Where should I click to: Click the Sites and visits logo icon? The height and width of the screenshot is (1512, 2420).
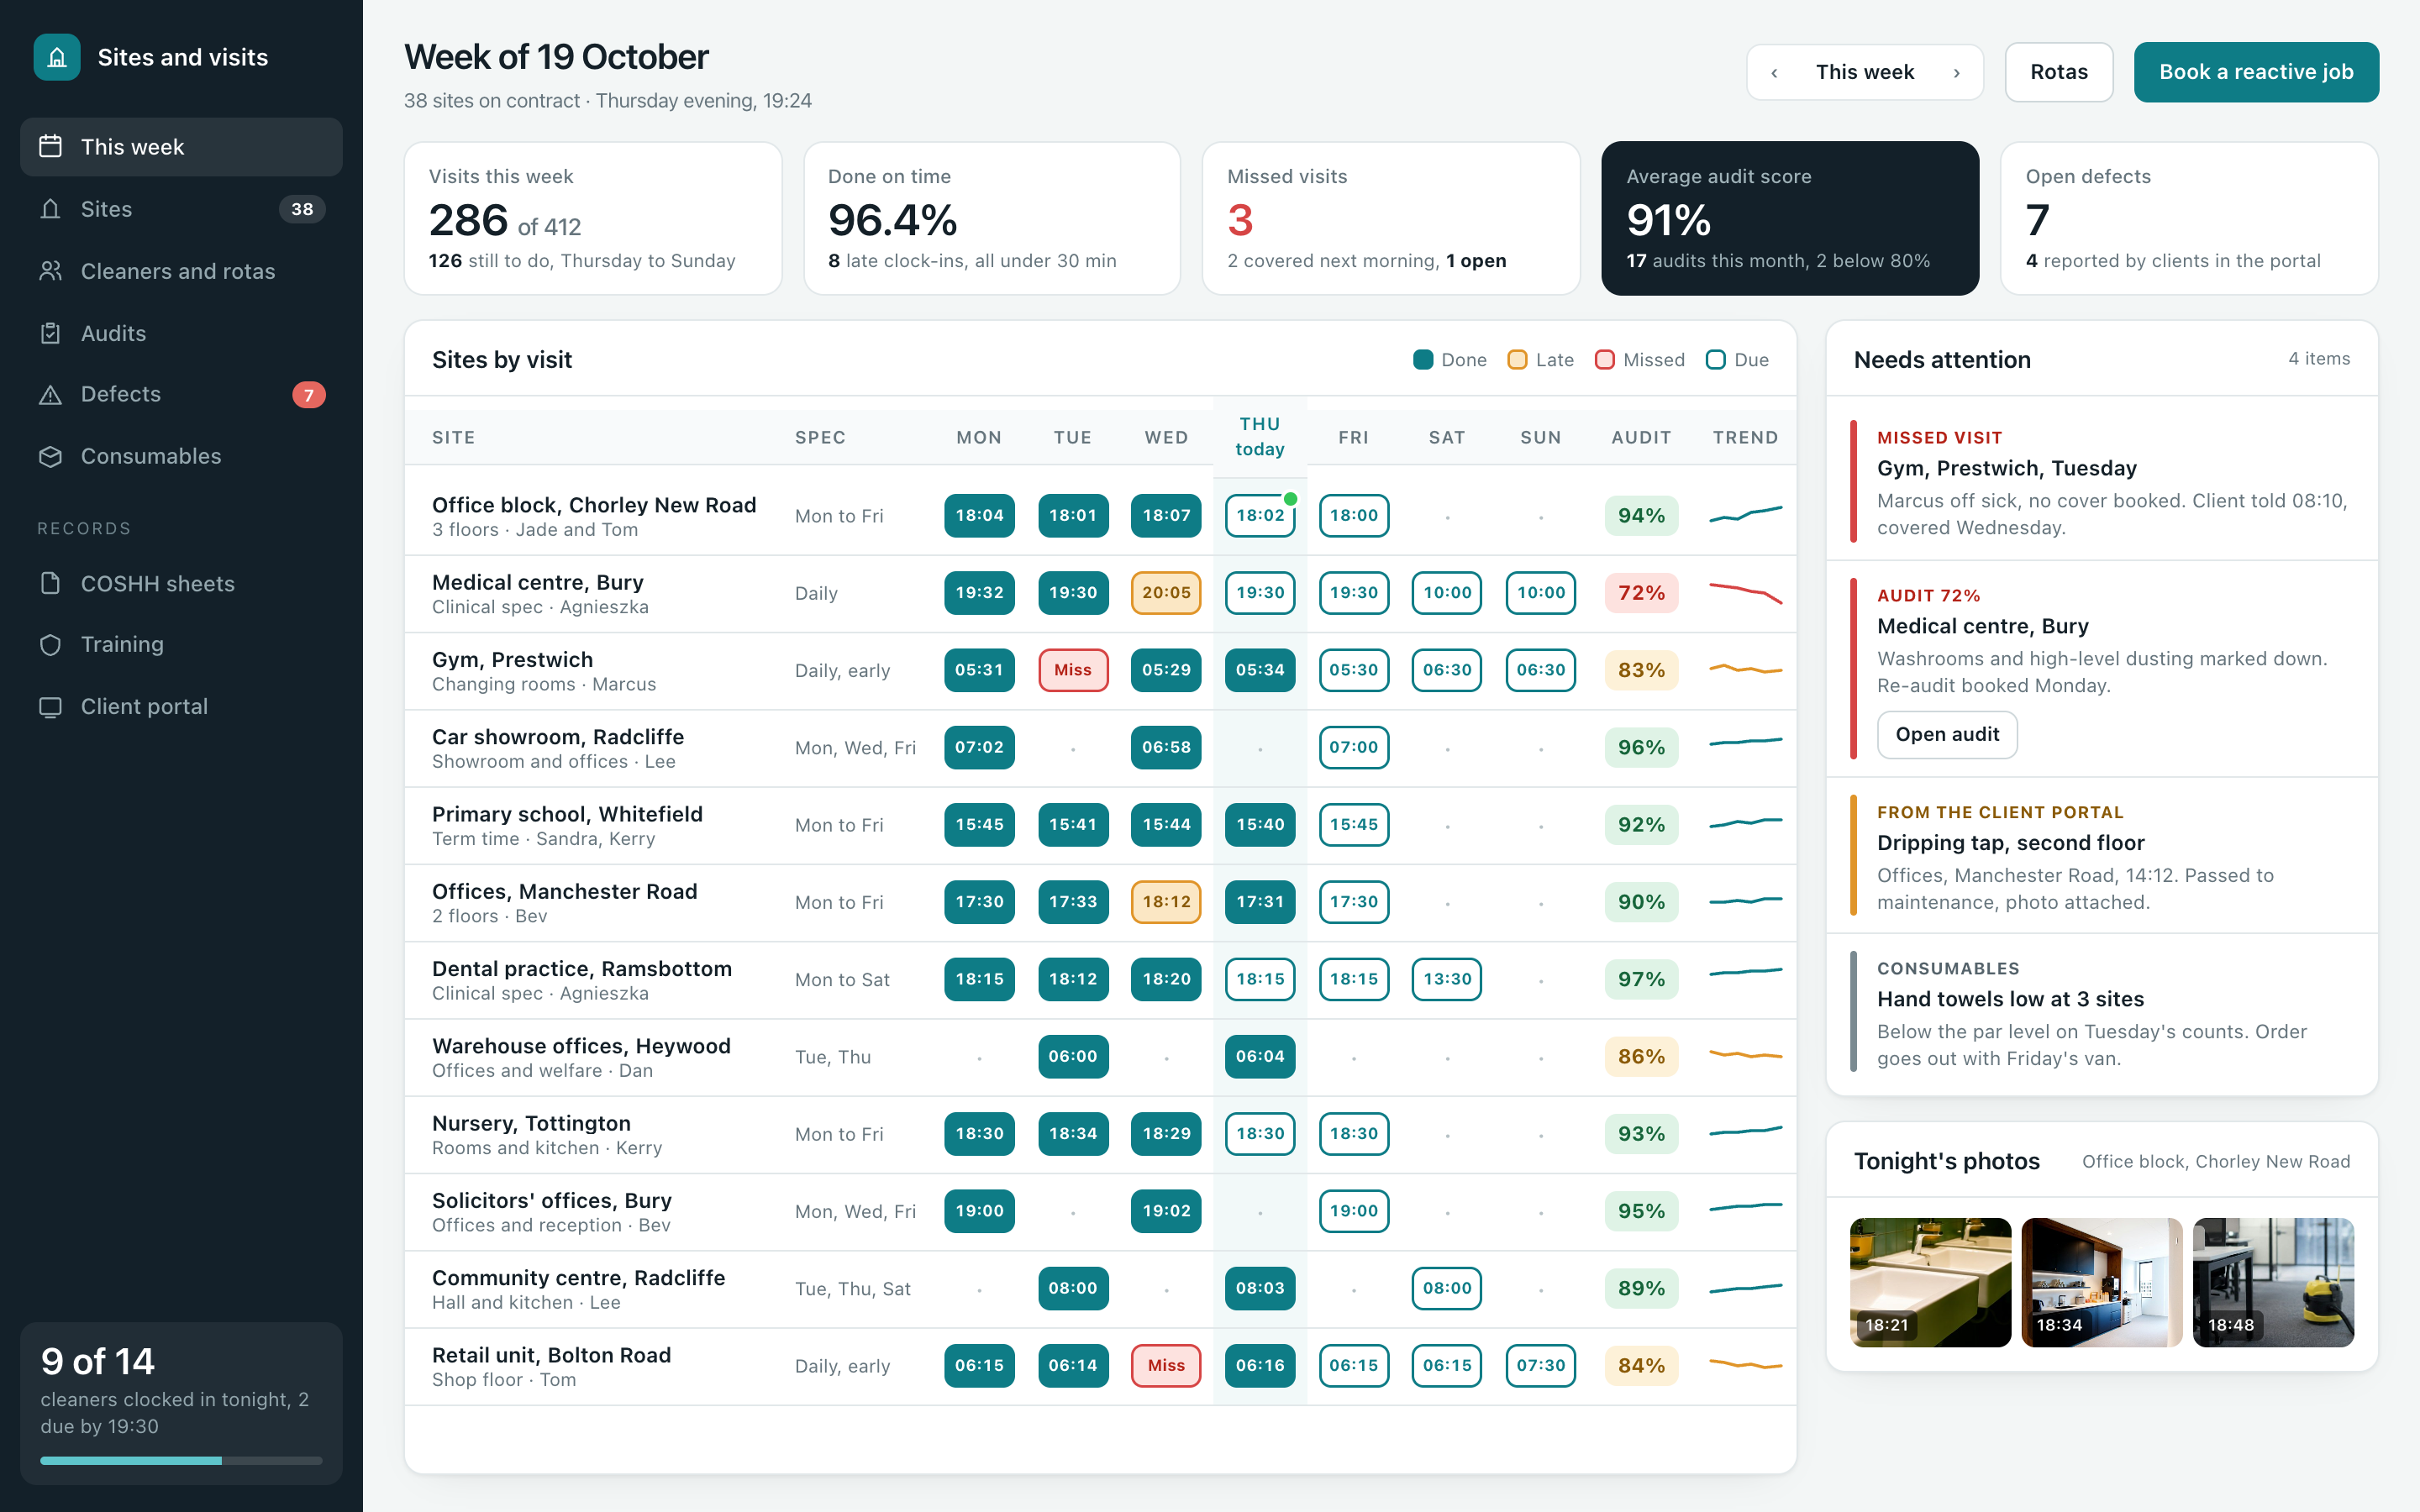tap(57, 57)
